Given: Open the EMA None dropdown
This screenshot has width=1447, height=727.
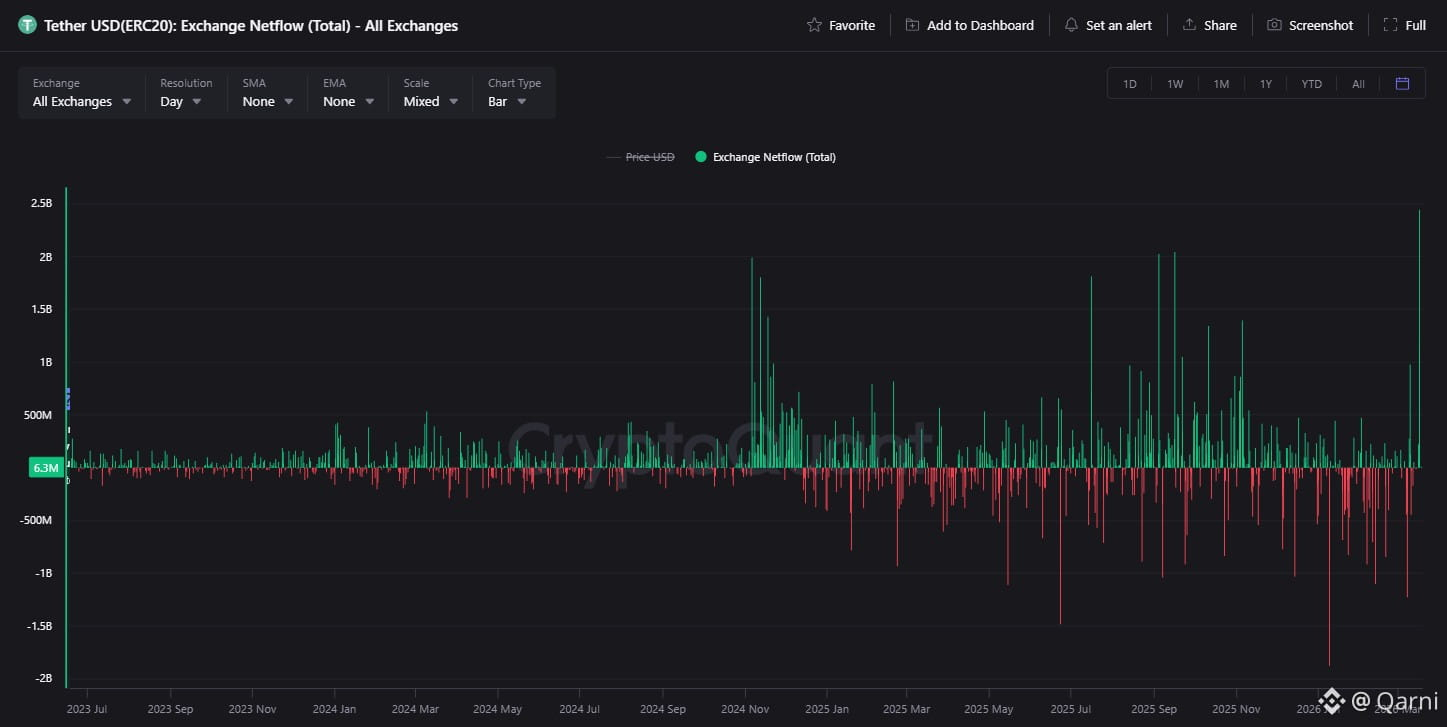Looking at the screenshot, I should [348, 93].
